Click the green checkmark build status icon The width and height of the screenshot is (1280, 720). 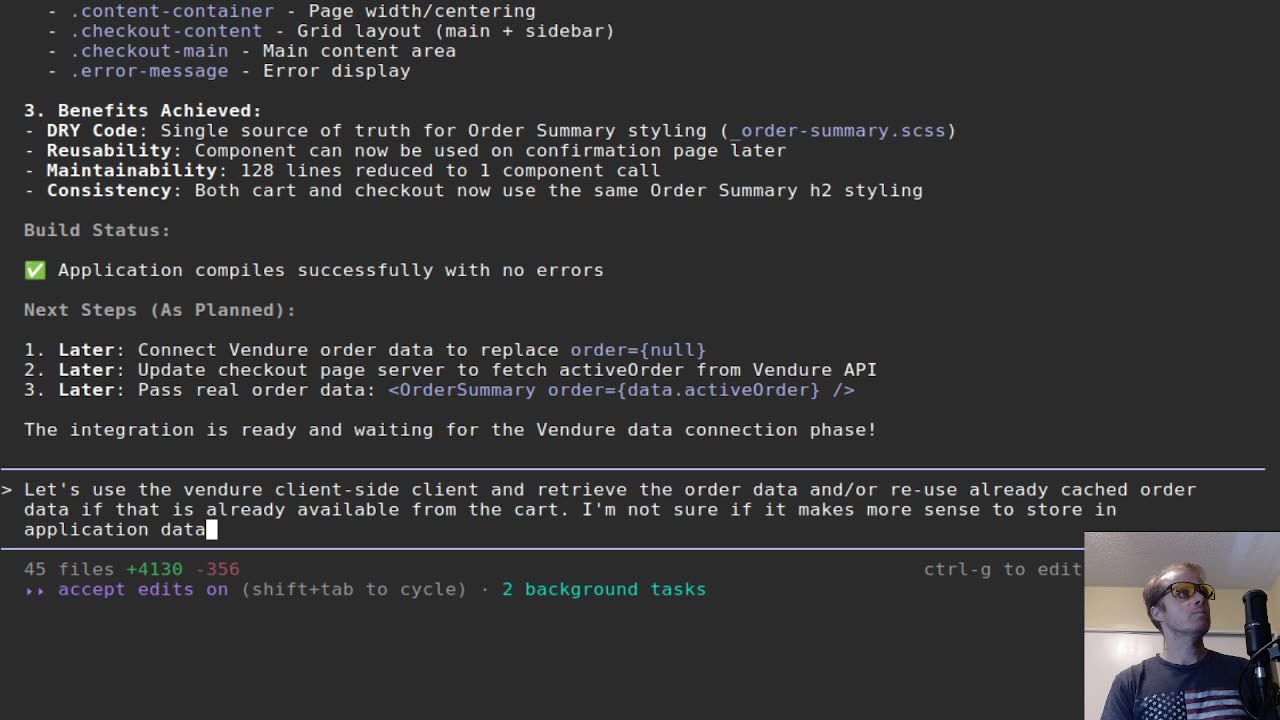click(35, 270)
